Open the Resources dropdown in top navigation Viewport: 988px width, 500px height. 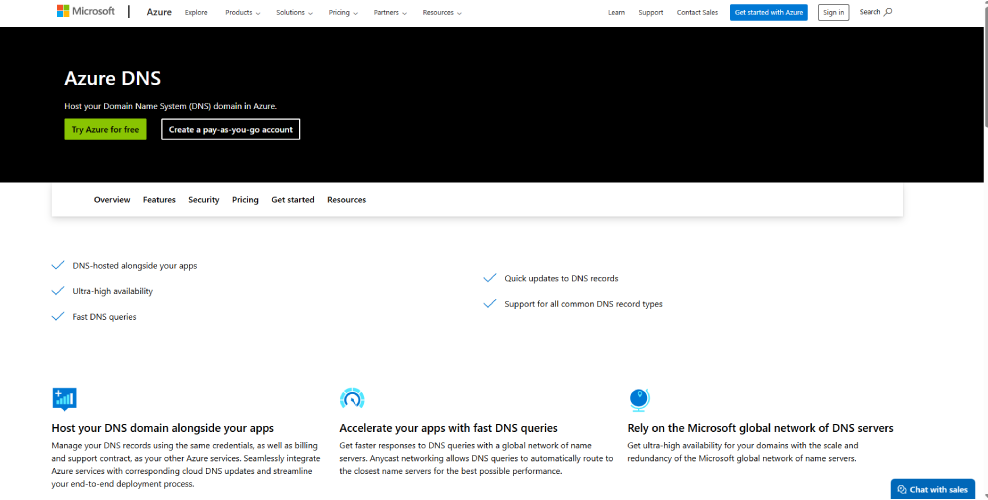442,13
